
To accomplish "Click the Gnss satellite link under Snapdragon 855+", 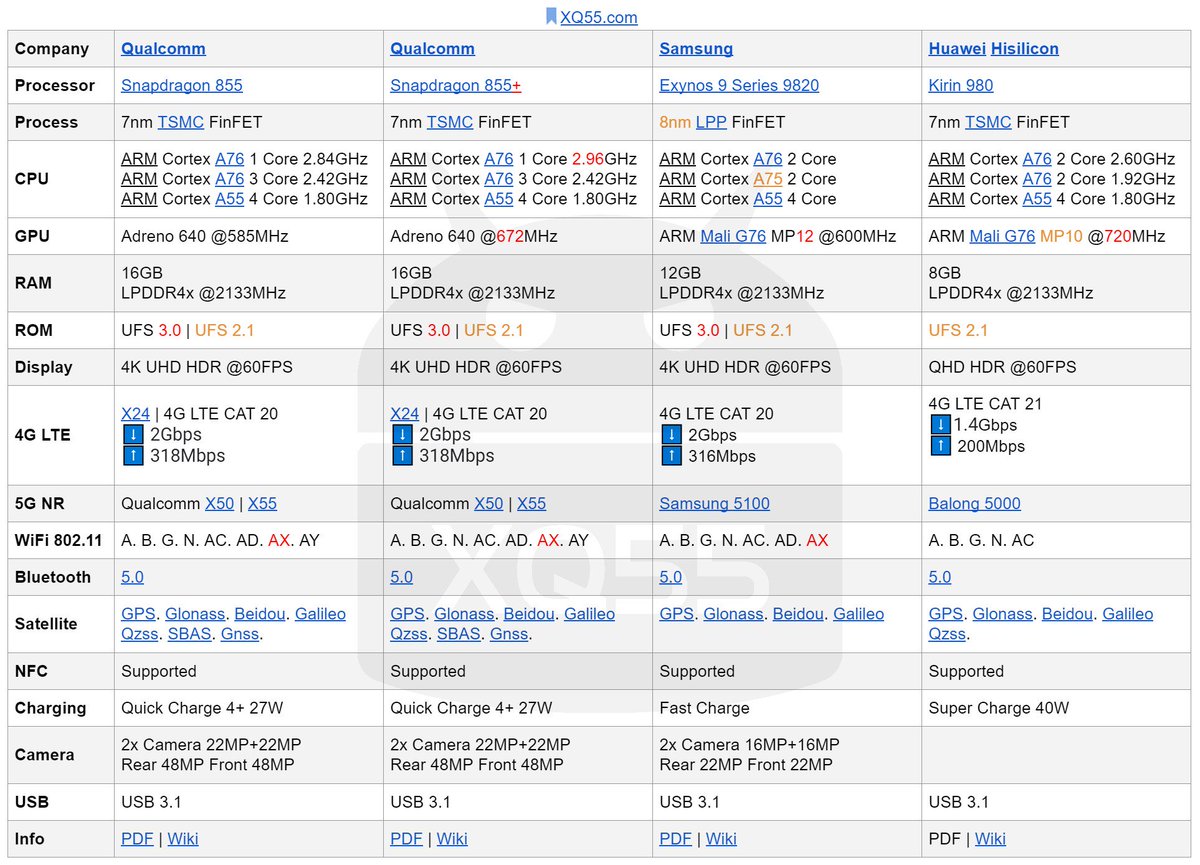I will (x=509, y=634).
